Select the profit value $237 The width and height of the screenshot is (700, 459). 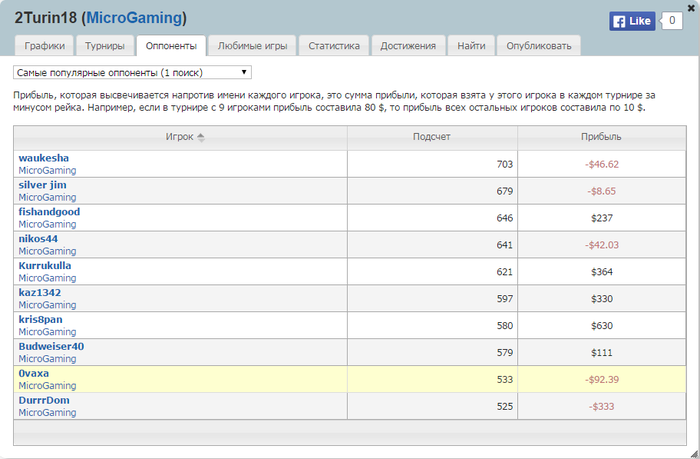point(602,218)
